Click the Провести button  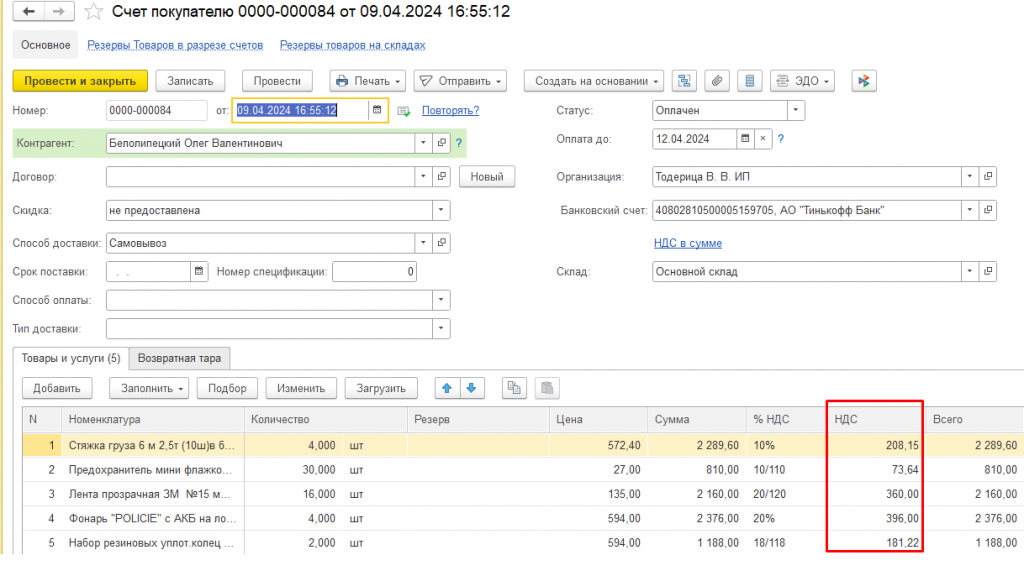click(277, 81)
